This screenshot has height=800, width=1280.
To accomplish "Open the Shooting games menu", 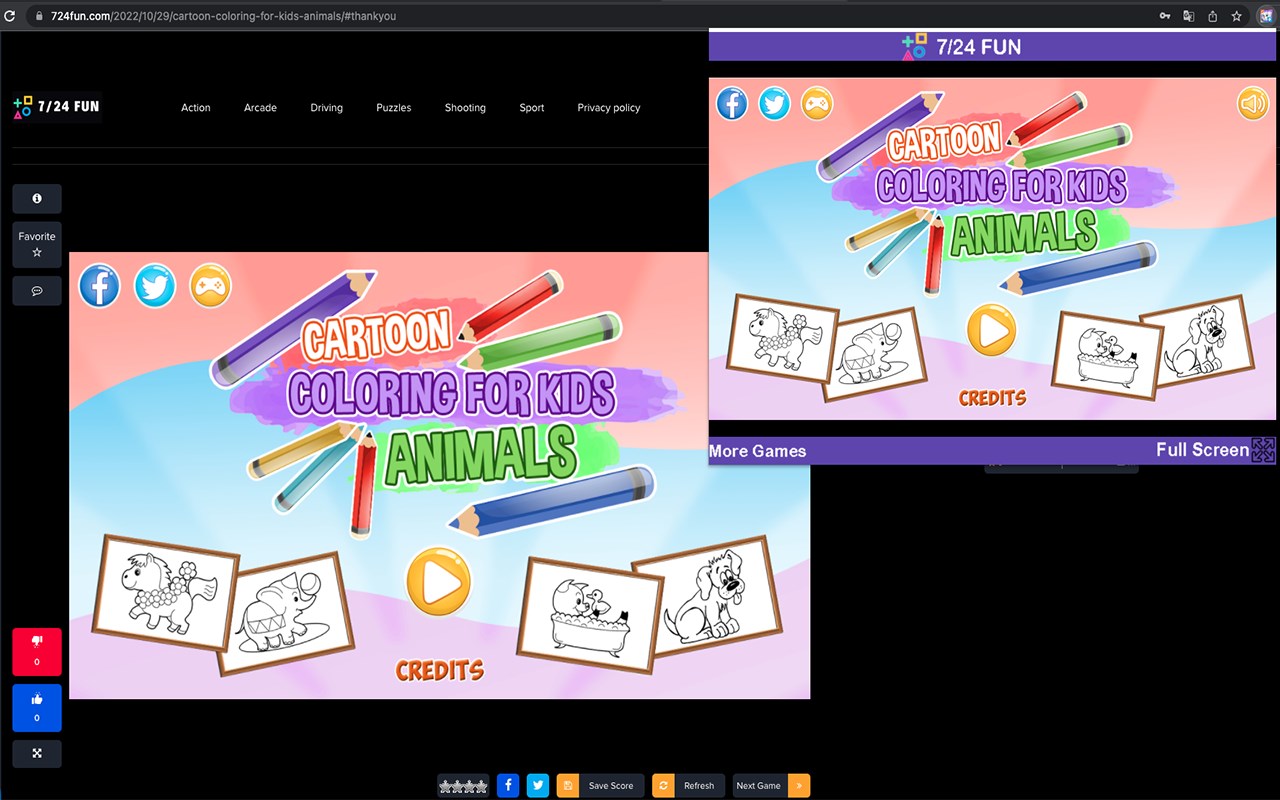I will coord(465,108).
